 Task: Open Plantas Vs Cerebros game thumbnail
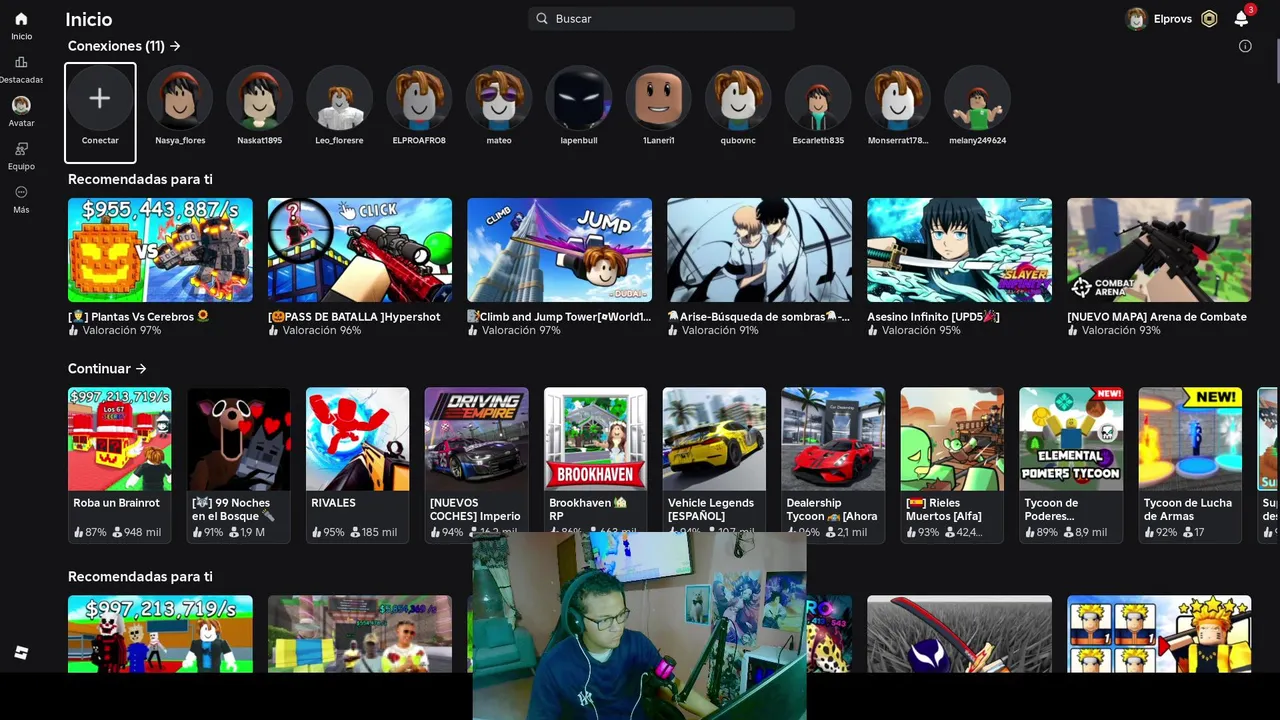160,250
